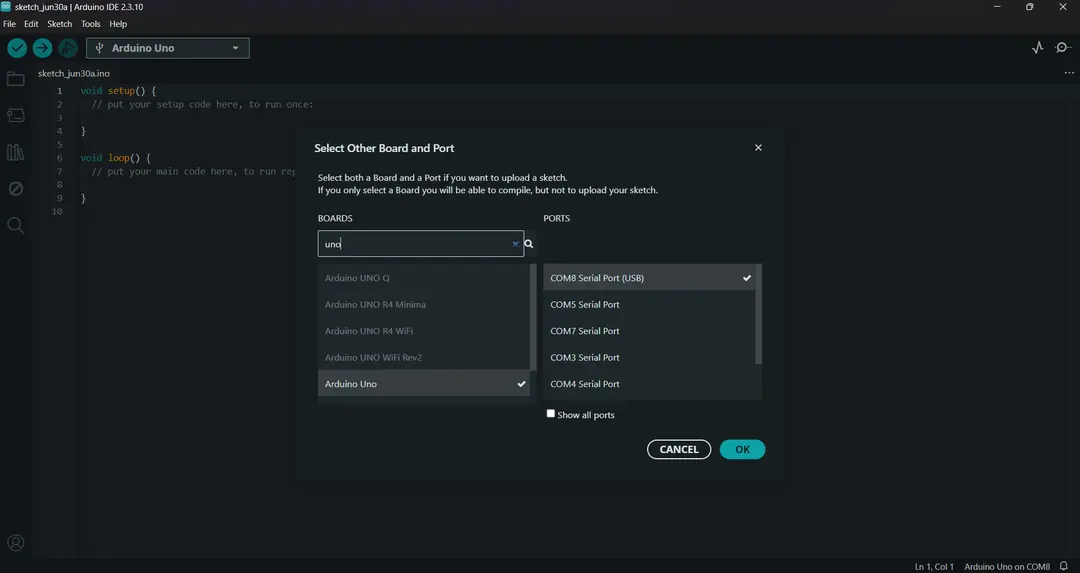The height and width of the screenshot is (573, 1080).
Task: Open the File menu
Action: click(x=10, y=23)
